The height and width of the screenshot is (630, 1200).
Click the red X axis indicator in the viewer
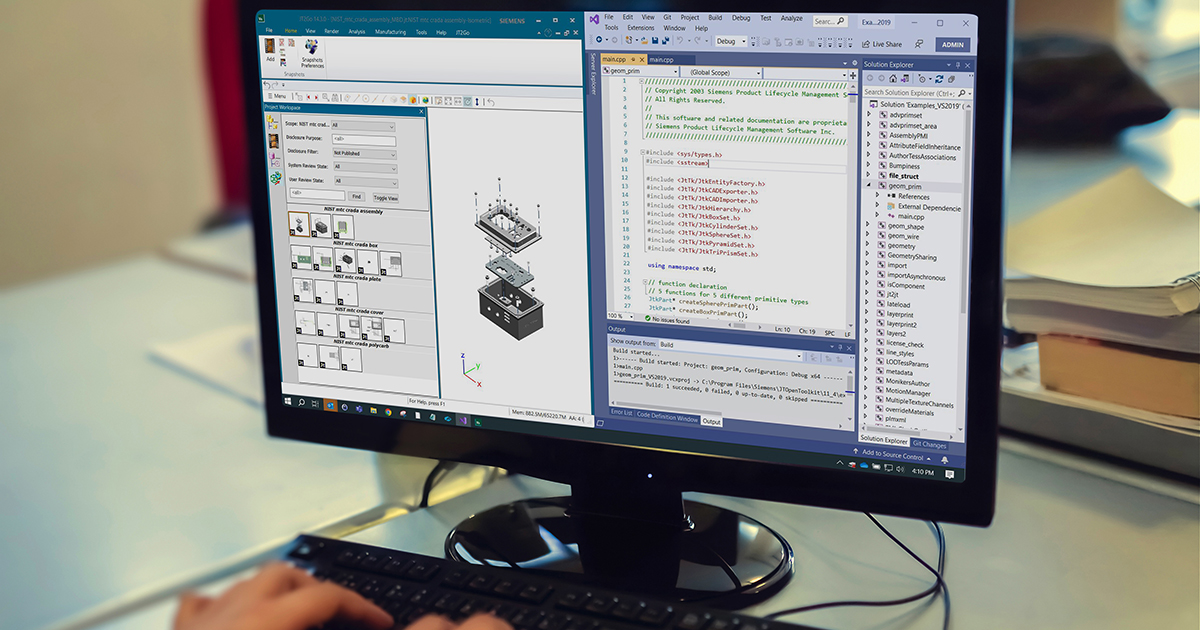pyautogui.click(x=479, y=384)
